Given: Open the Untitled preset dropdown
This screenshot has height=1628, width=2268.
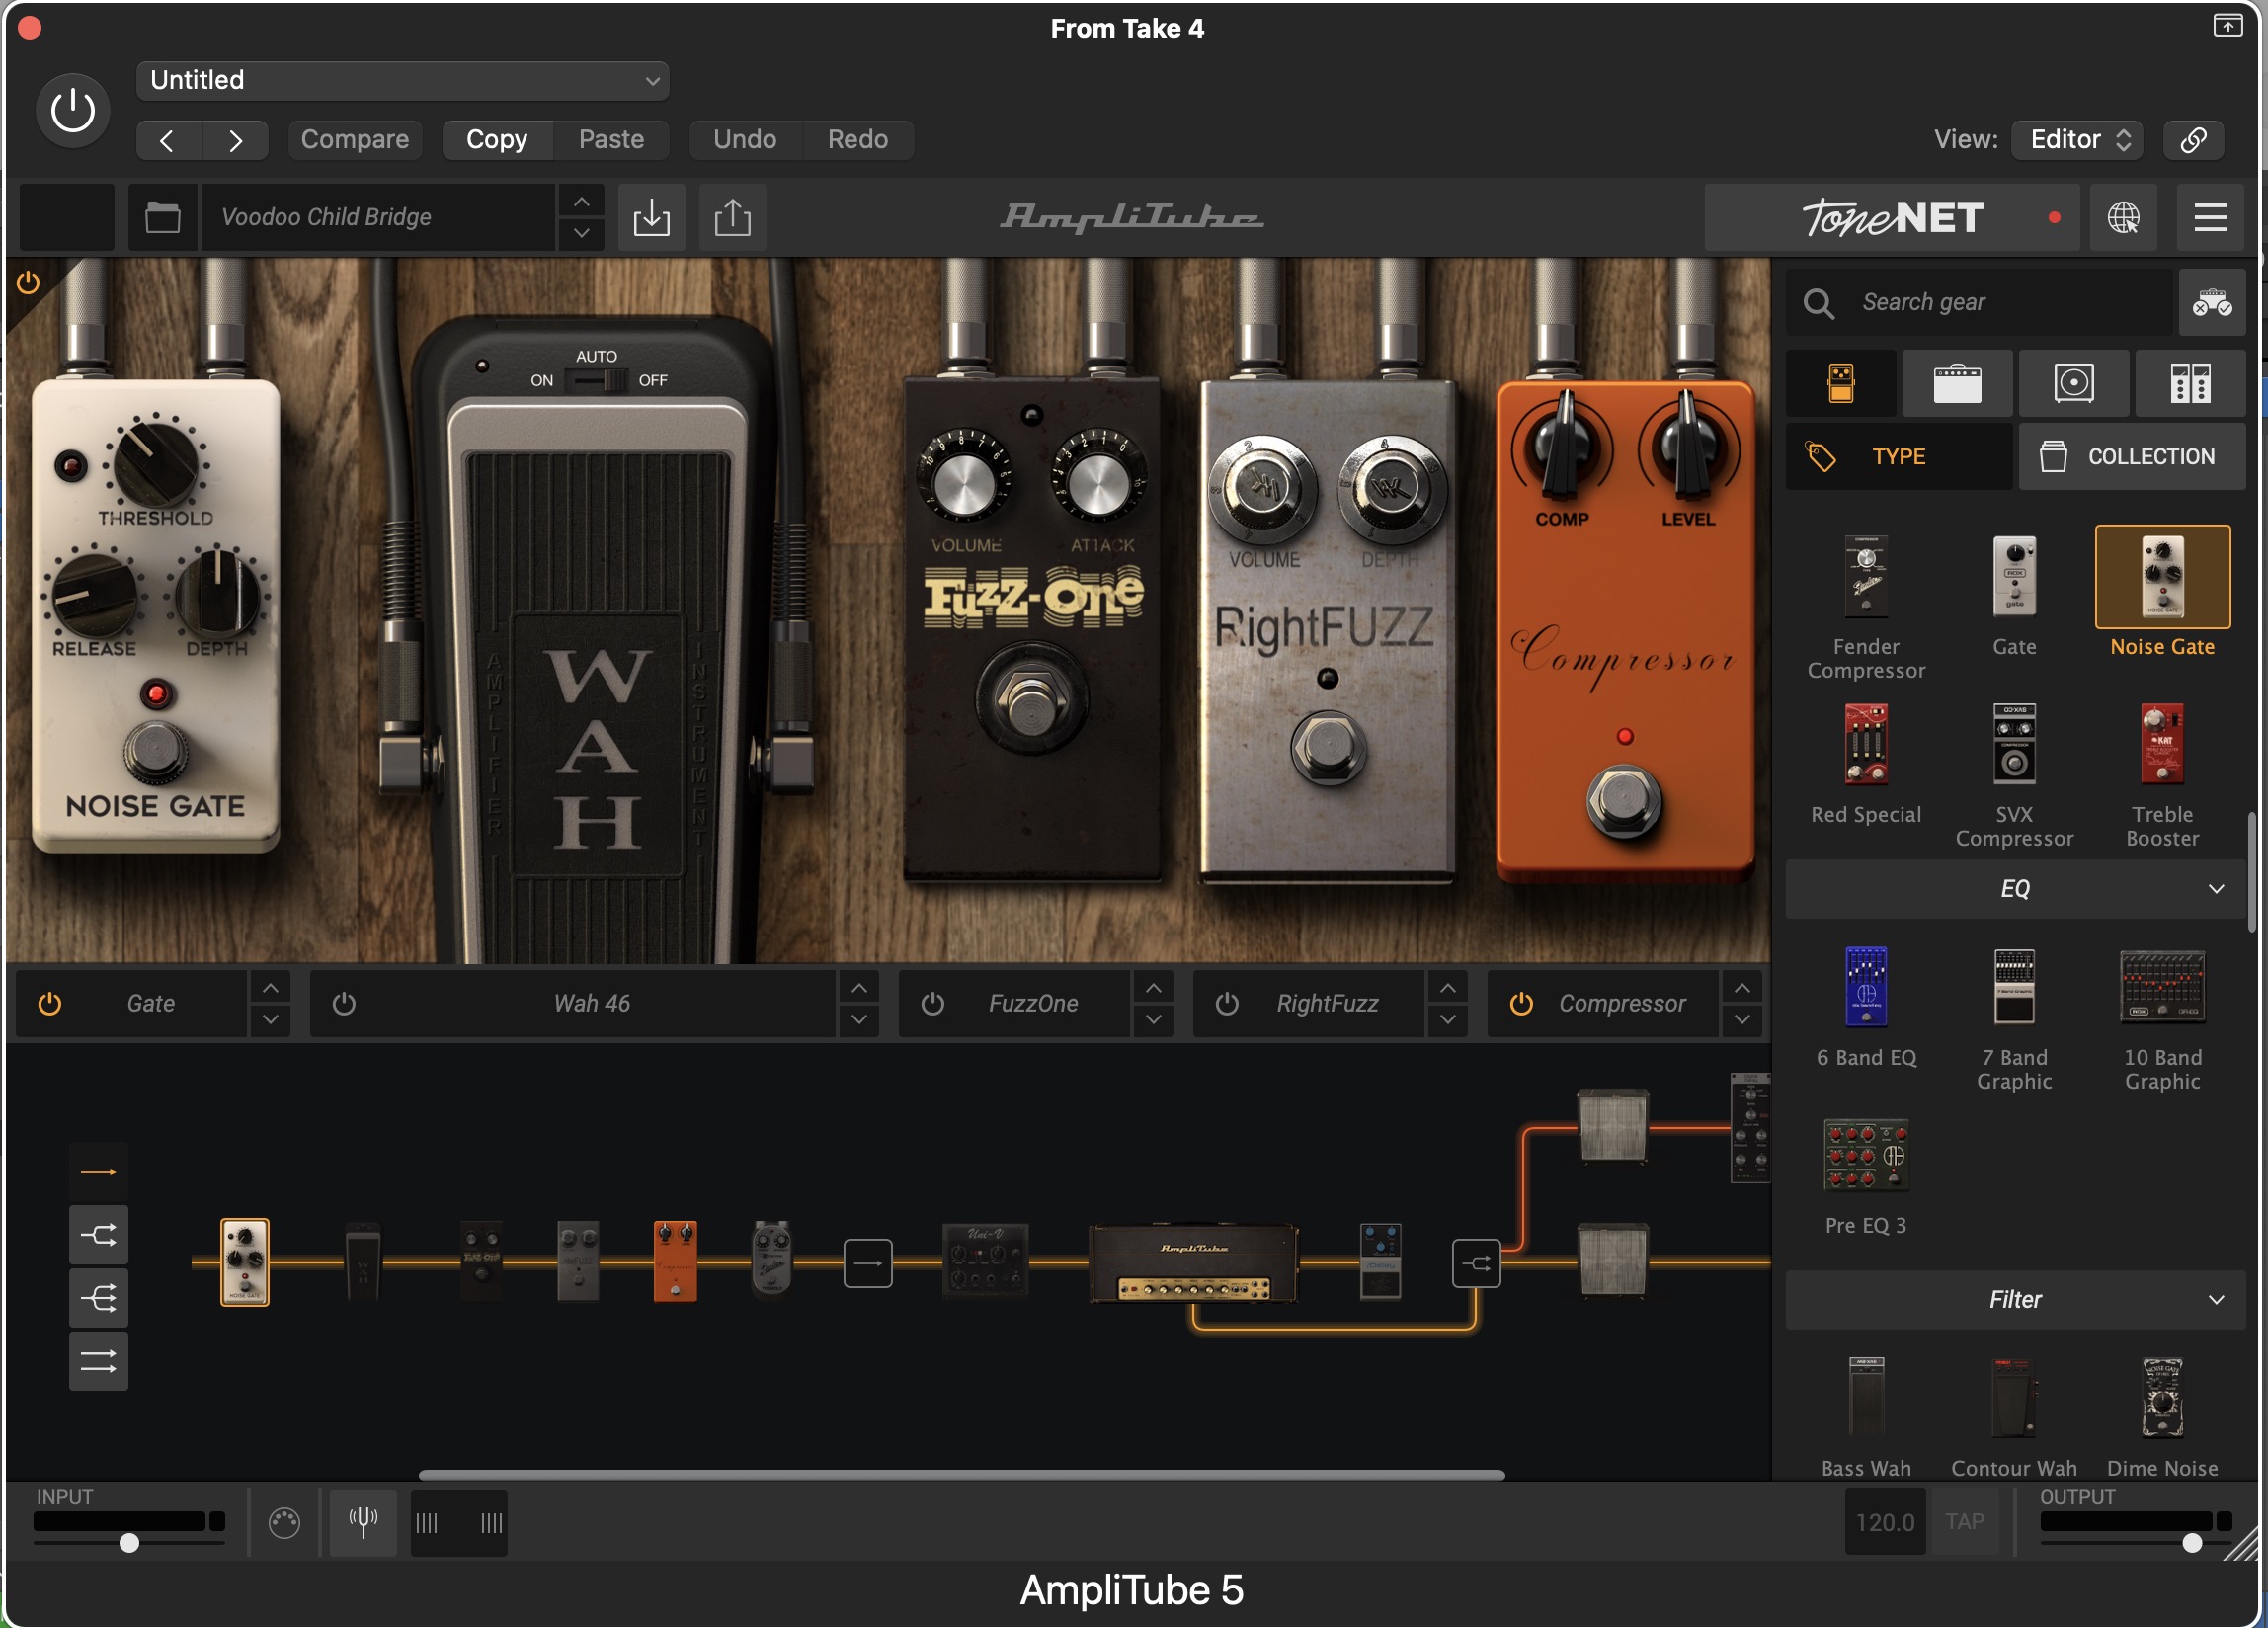Looking at the screenshot, I should pos(403,81).
